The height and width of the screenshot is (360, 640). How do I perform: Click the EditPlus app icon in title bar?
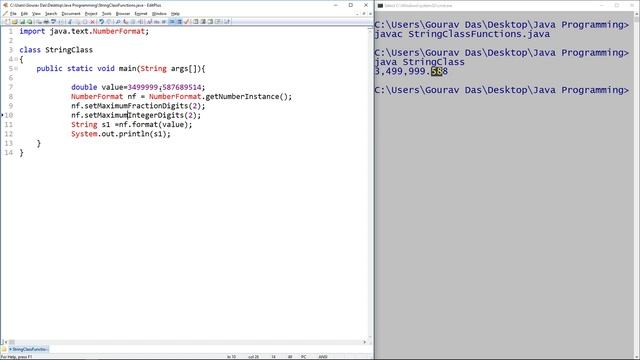(x=5, y=5)
